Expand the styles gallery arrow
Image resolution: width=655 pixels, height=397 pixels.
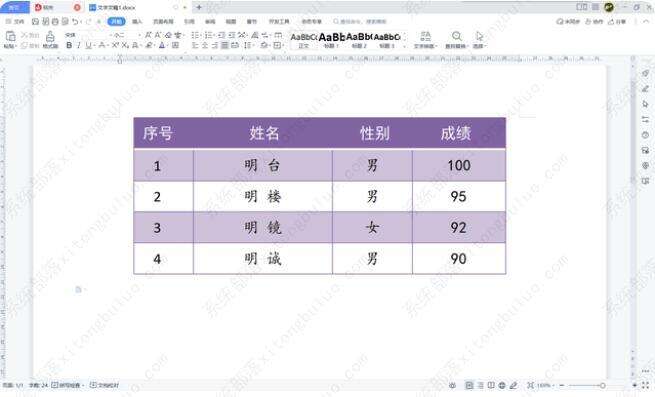404,46
